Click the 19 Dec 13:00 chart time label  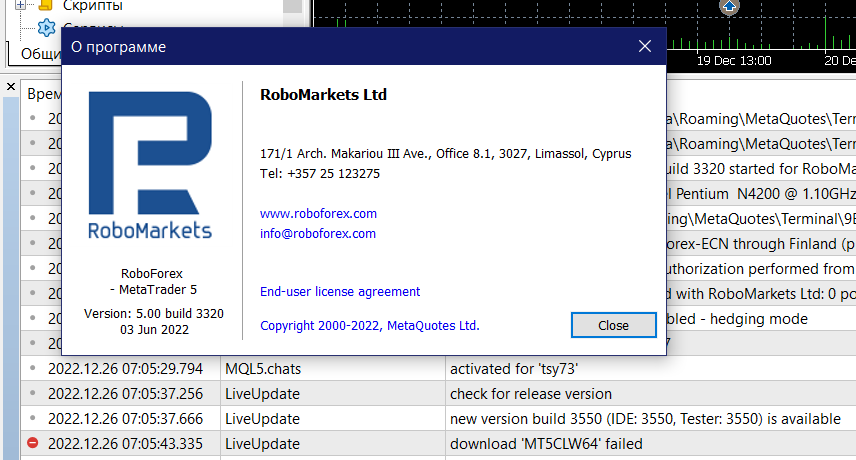734,61
